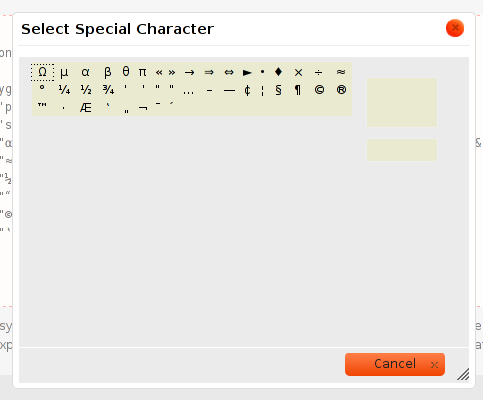Insert the micro µ symbol
Screen dimensions: 483x400
pos(64,72)
